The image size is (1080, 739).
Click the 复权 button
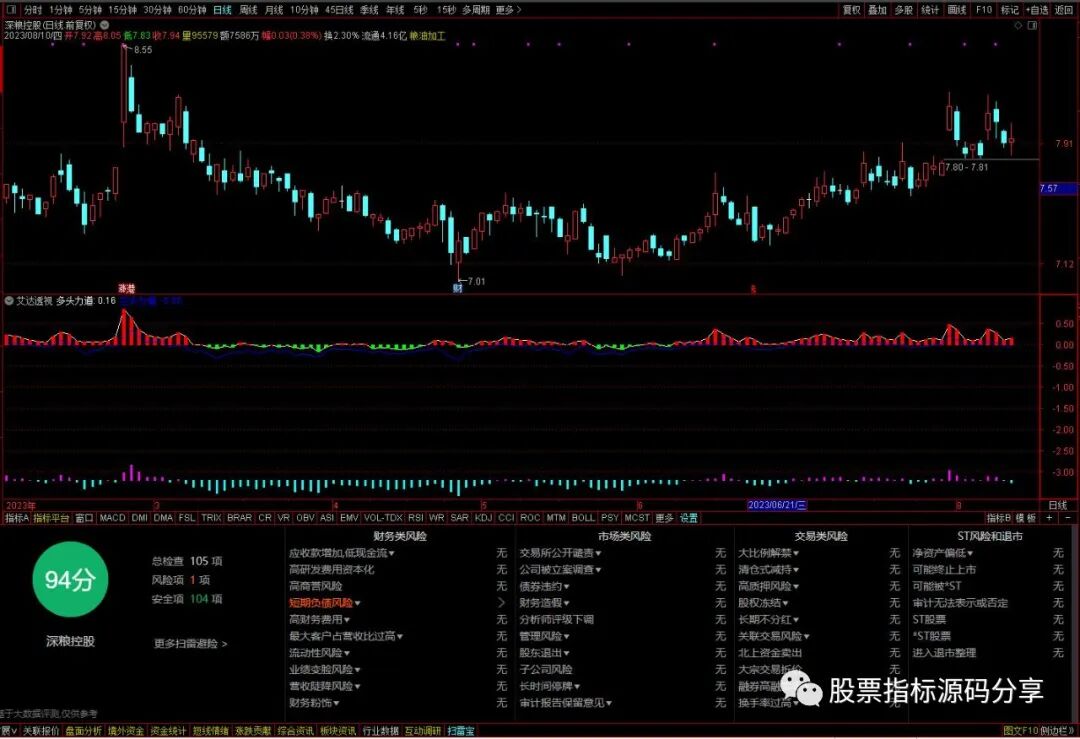tap(852, 10)
